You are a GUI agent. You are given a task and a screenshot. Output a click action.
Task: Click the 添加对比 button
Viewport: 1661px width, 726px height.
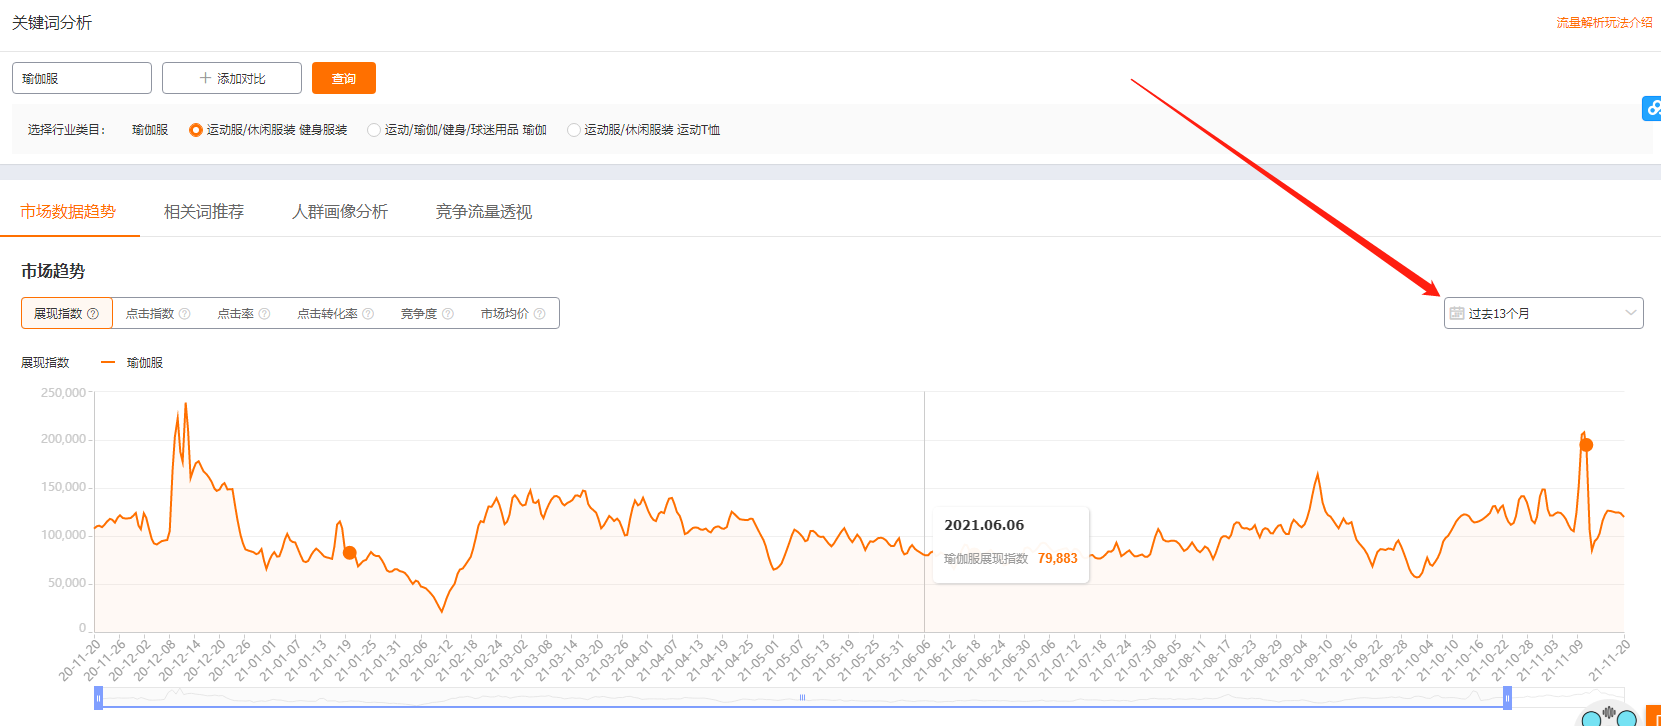(232, 78)
